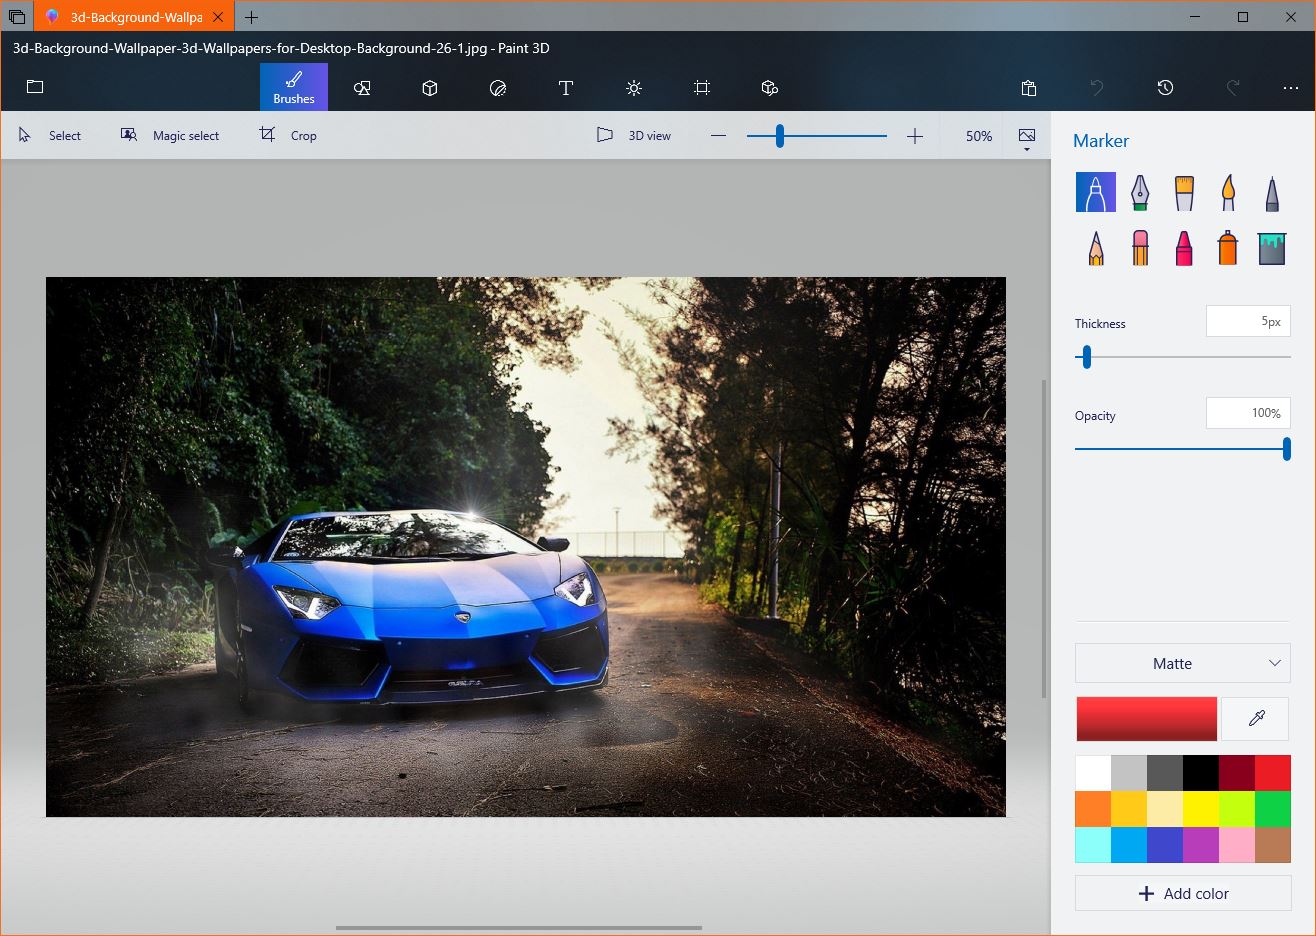Select the Calligraphy pen brush
This screenshot has height=936, width=1316.
click(1140, 192)
